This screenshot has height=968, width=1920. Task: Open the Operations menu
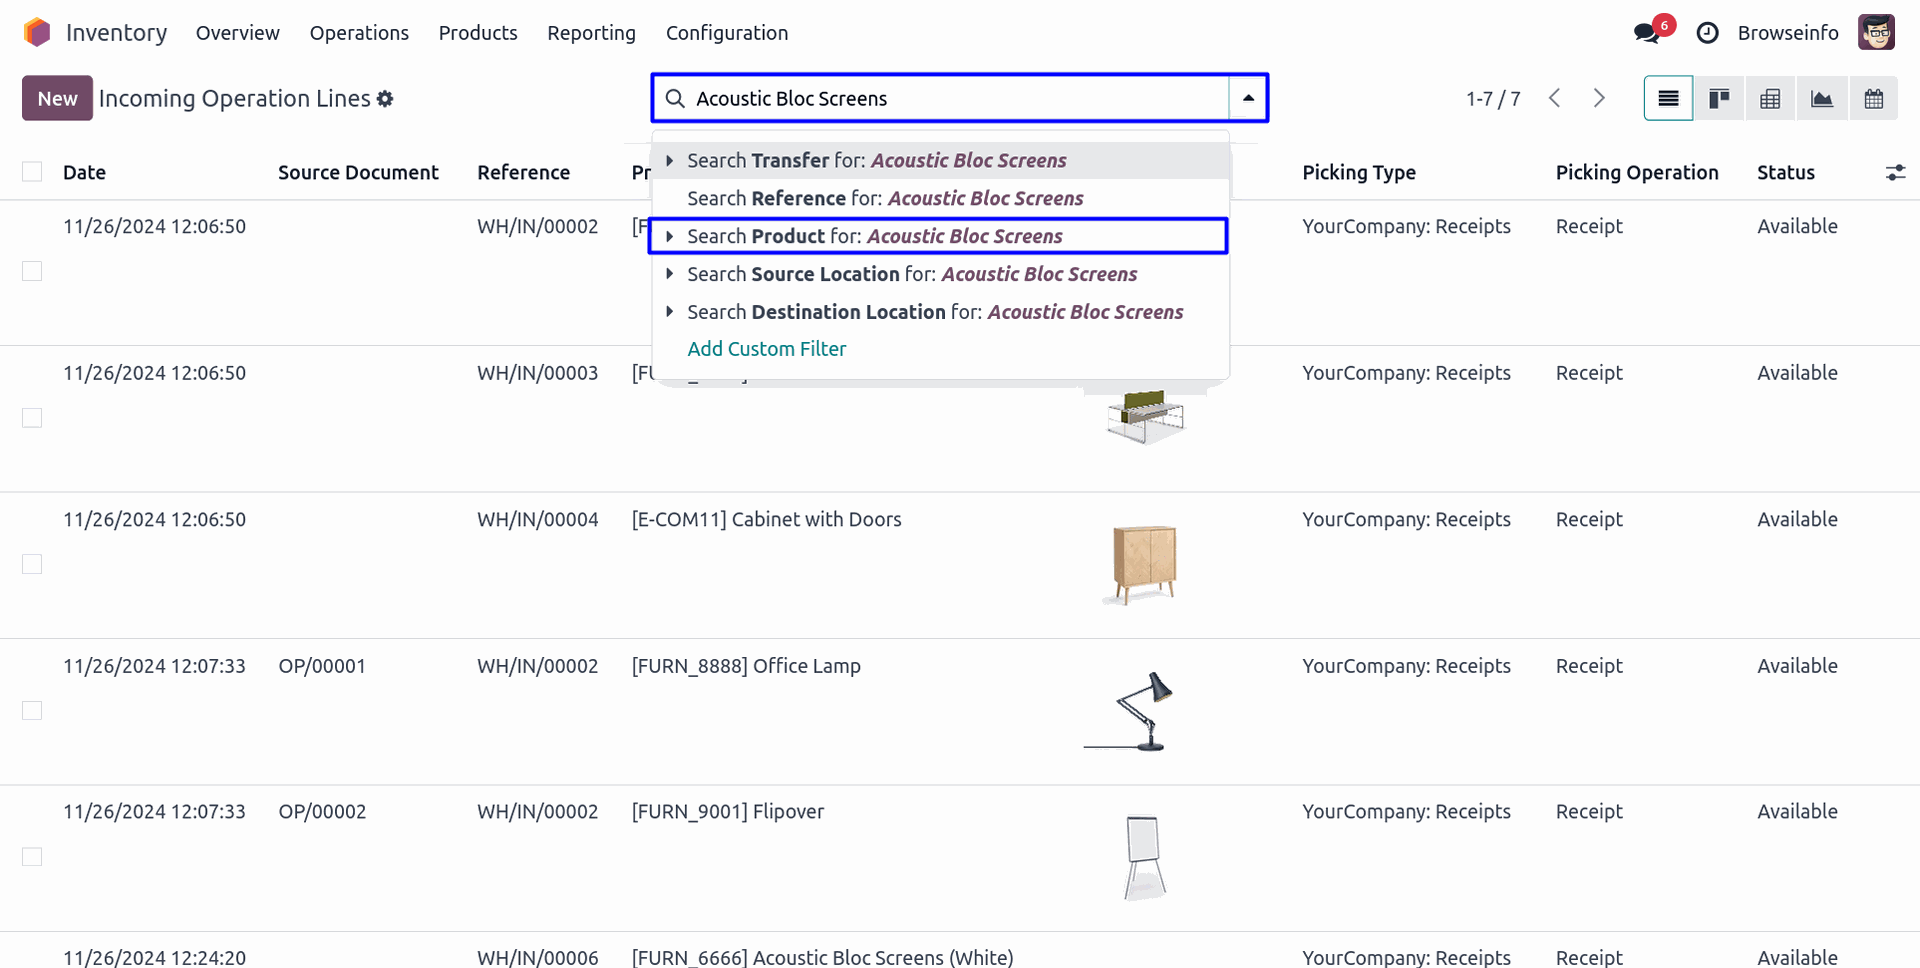tap(359, 33)
